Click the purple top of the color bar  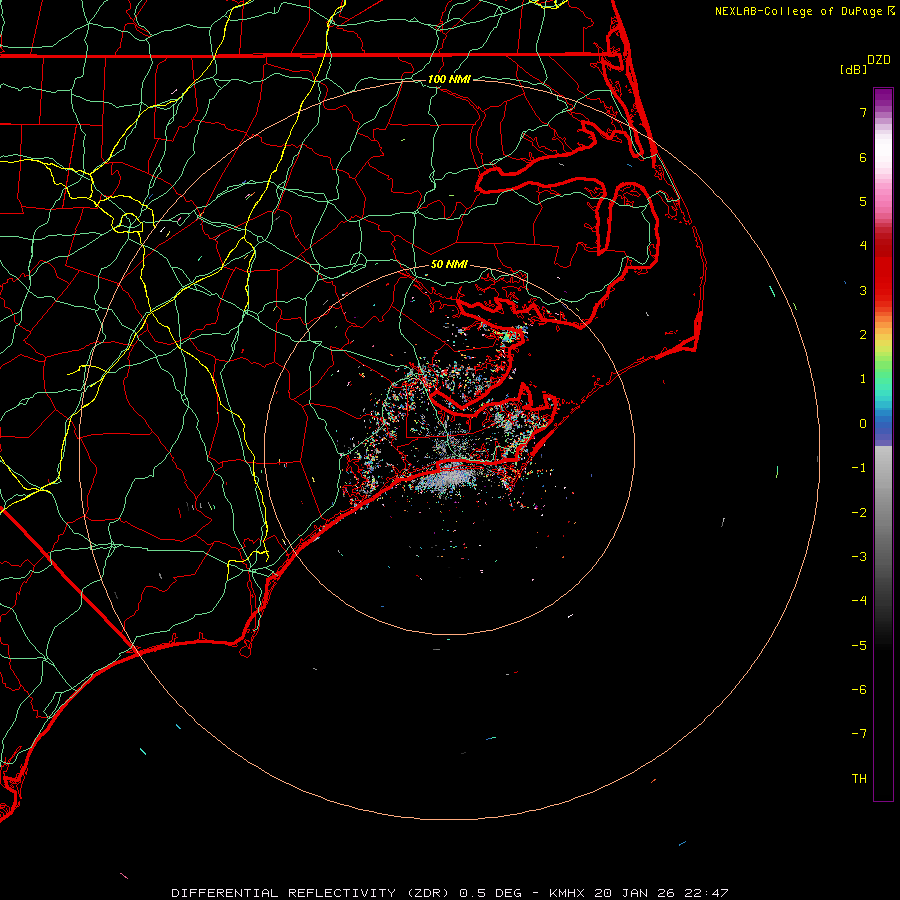883,98
